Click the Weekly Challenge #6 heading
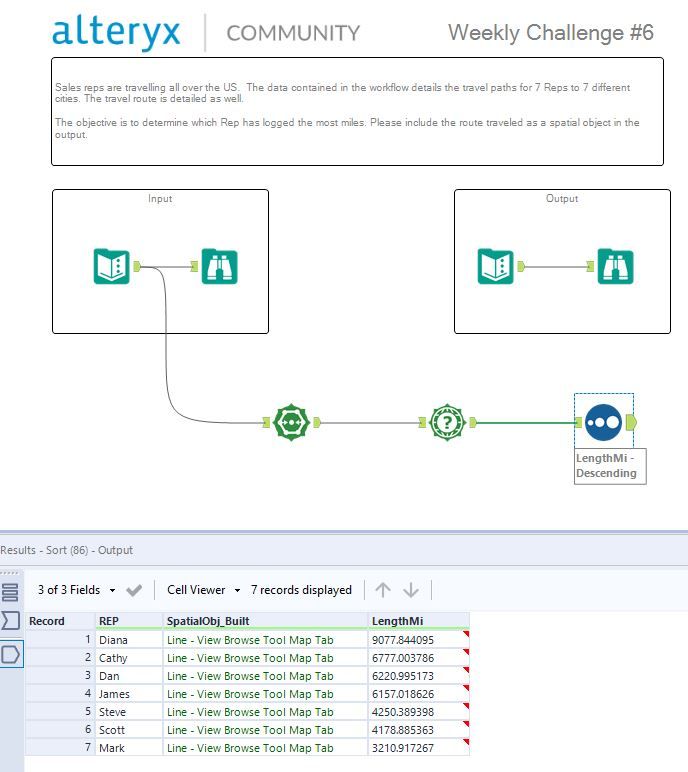The image size is (688, 772). pos(551,32)
